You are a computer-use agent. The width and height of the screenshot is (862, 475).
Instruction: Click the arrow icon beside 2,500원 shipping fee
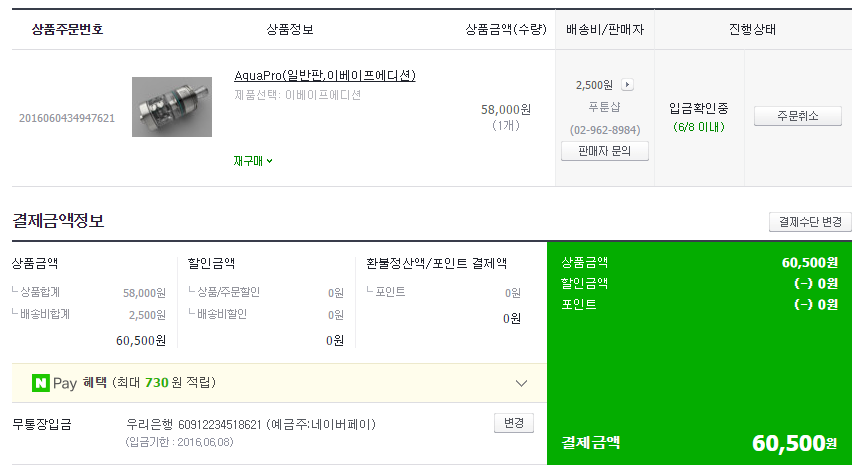627,85
